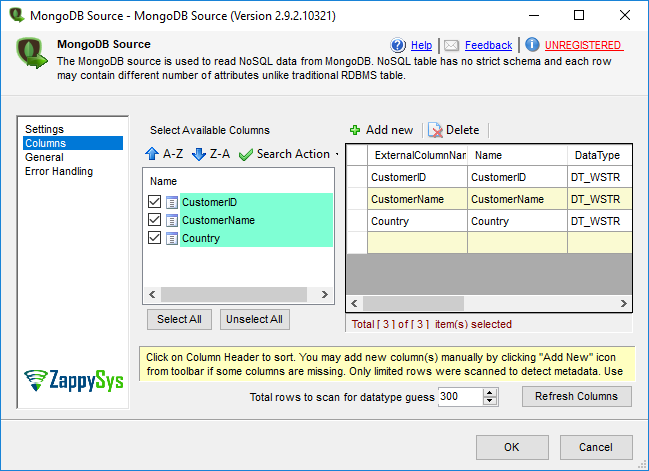Click the left arrow of the grid scrollbar
649x471 pixels.
354,303
